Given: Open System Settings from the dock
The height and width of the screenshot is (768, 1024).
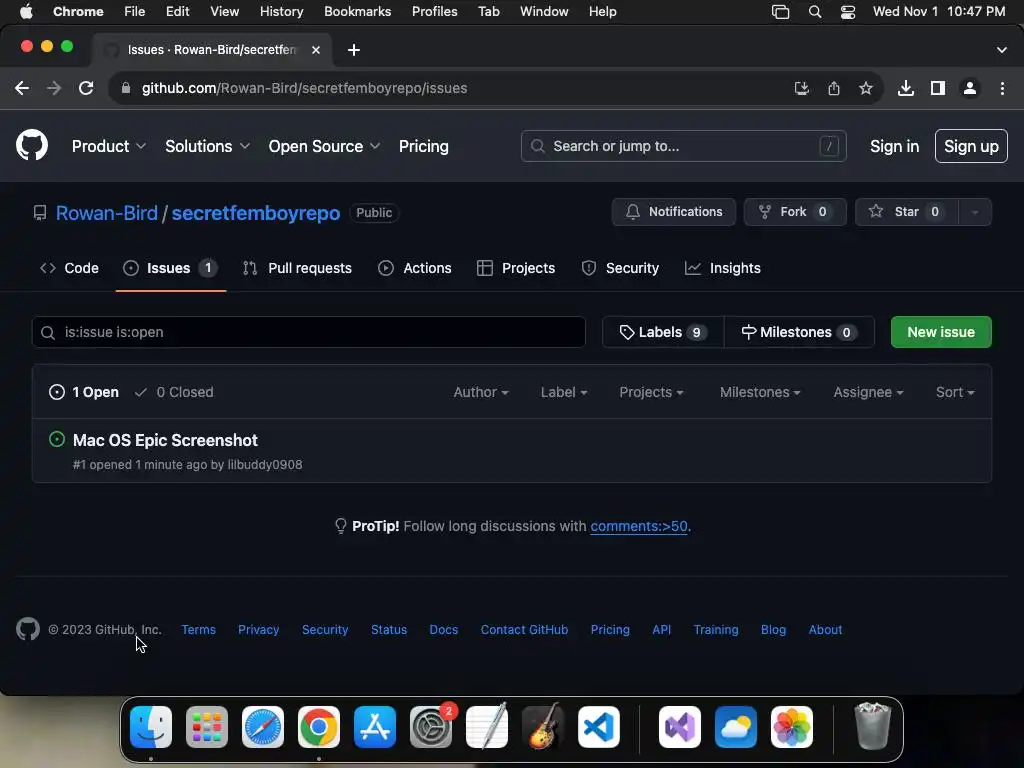Looking at the screenshot, I should [431, 727].
